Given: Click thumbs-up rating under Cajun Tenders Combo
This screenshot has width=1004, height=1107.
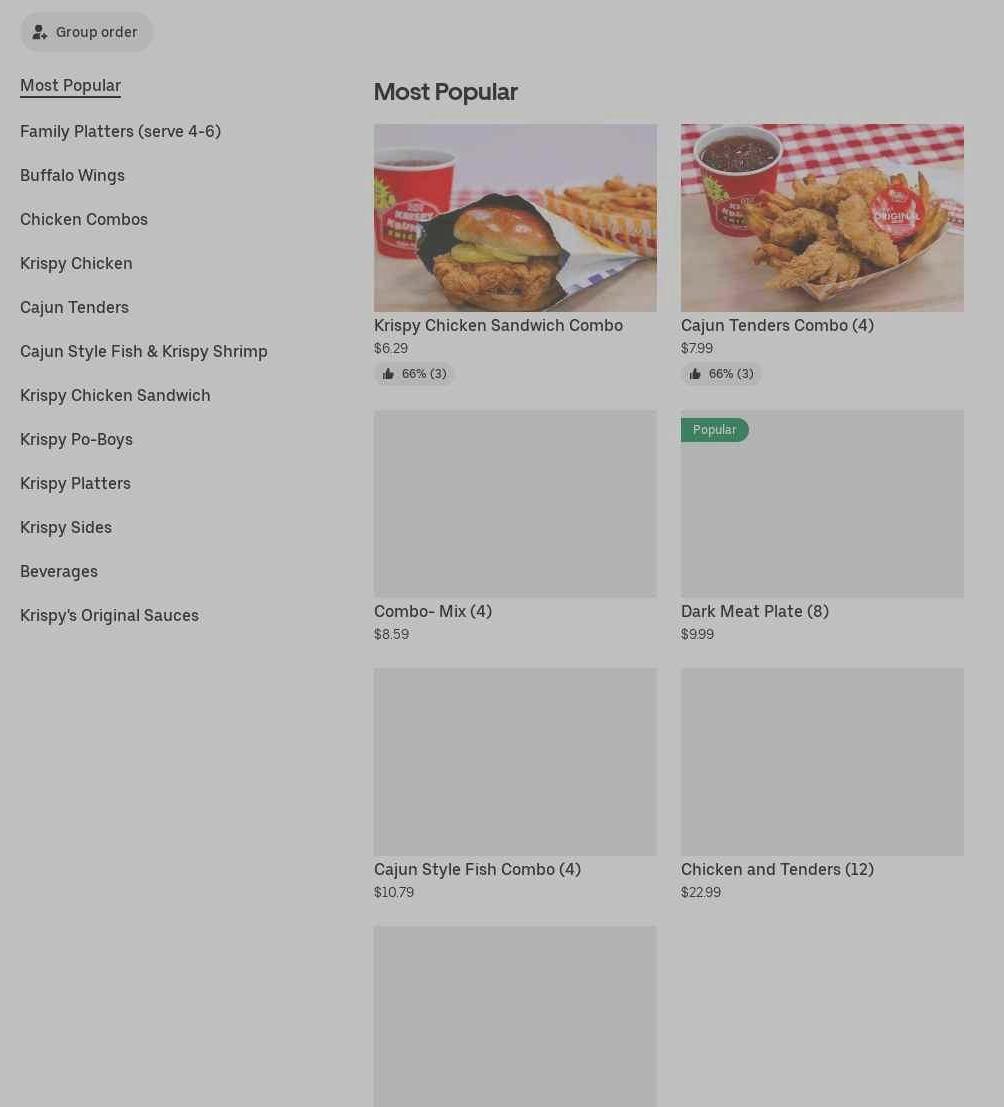Looking at the screenshot, I should tap(721, 373).
